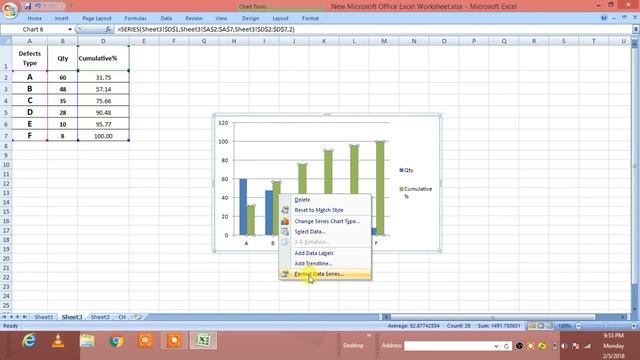
Task: Open the Chart Tools Layout tab
Action: 280,18
